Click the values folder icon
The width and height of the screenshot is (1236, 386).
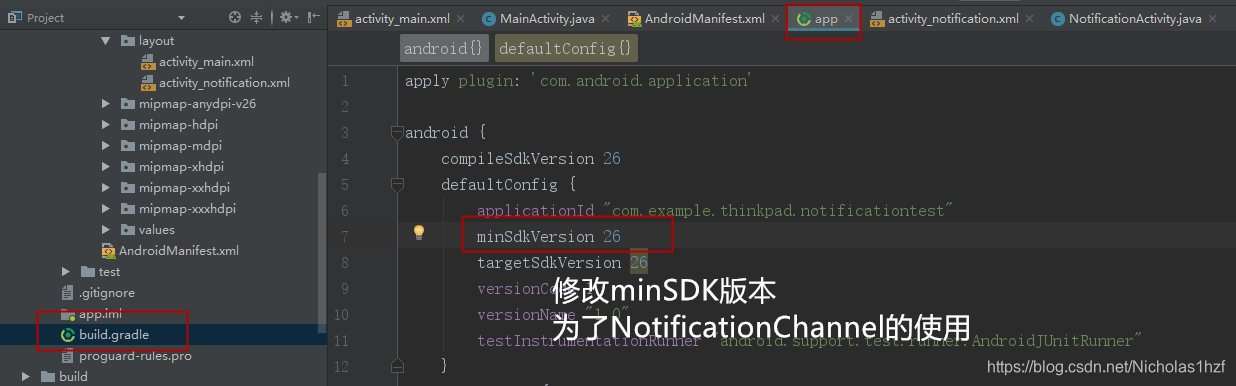click(x=127, y=230)
